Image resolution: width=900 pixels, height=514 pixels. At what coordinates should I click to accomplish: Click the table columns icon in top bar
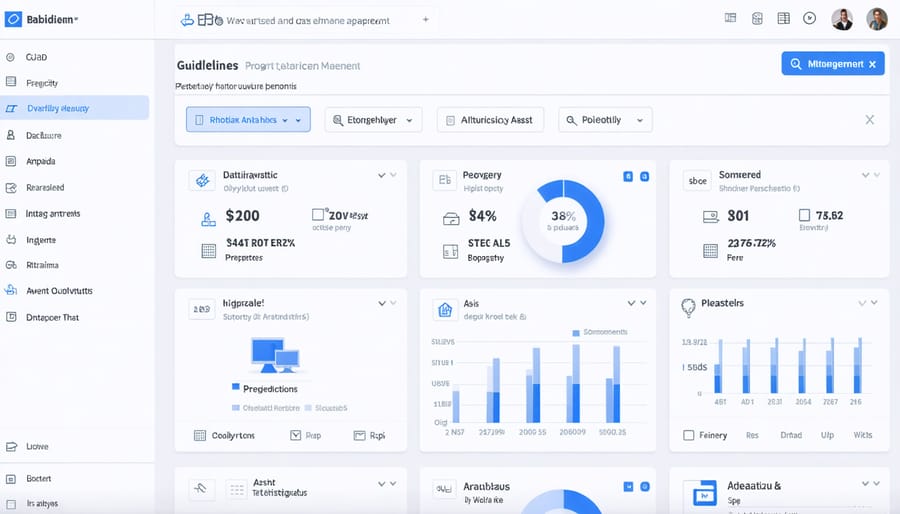click(x=783, y=18)
